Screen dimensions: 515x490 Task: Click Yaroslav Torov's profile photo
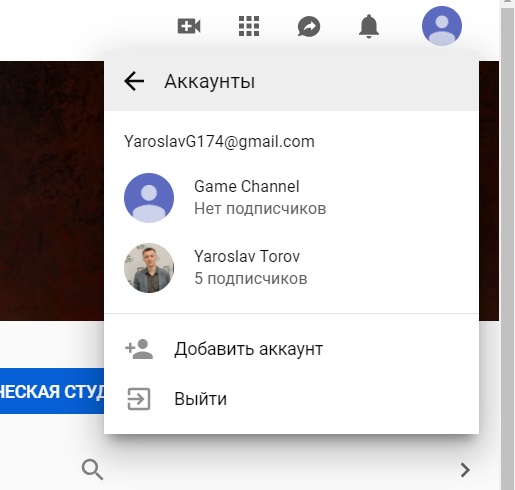[x=149, y=268]
